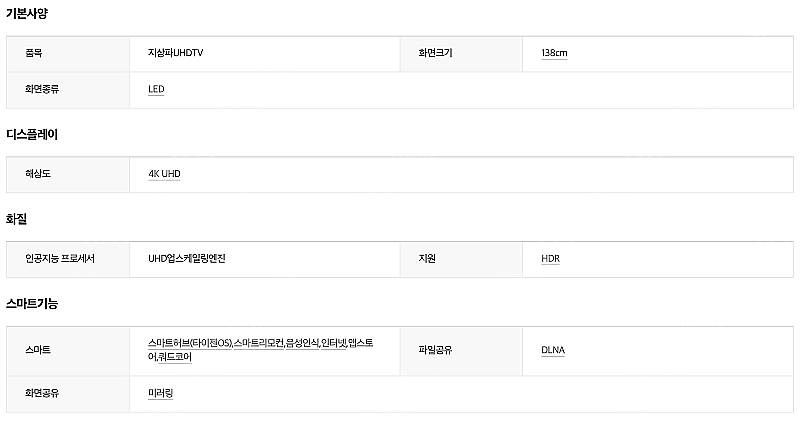This screenshot has width=800, height=421.
Task: Open the DLNA file sharing link
Action: tap(553, 350)
